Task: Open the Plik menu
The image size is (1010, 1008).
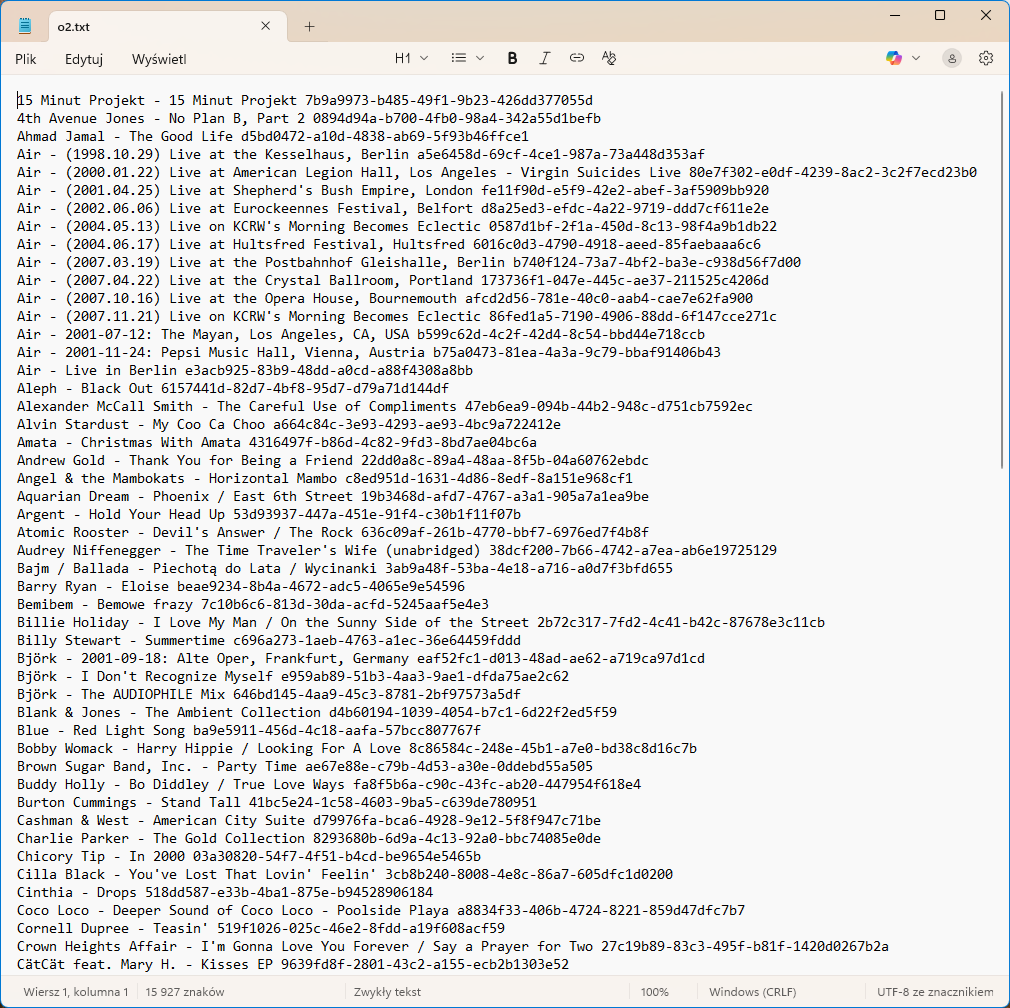Action: click(x=26, y=59)
